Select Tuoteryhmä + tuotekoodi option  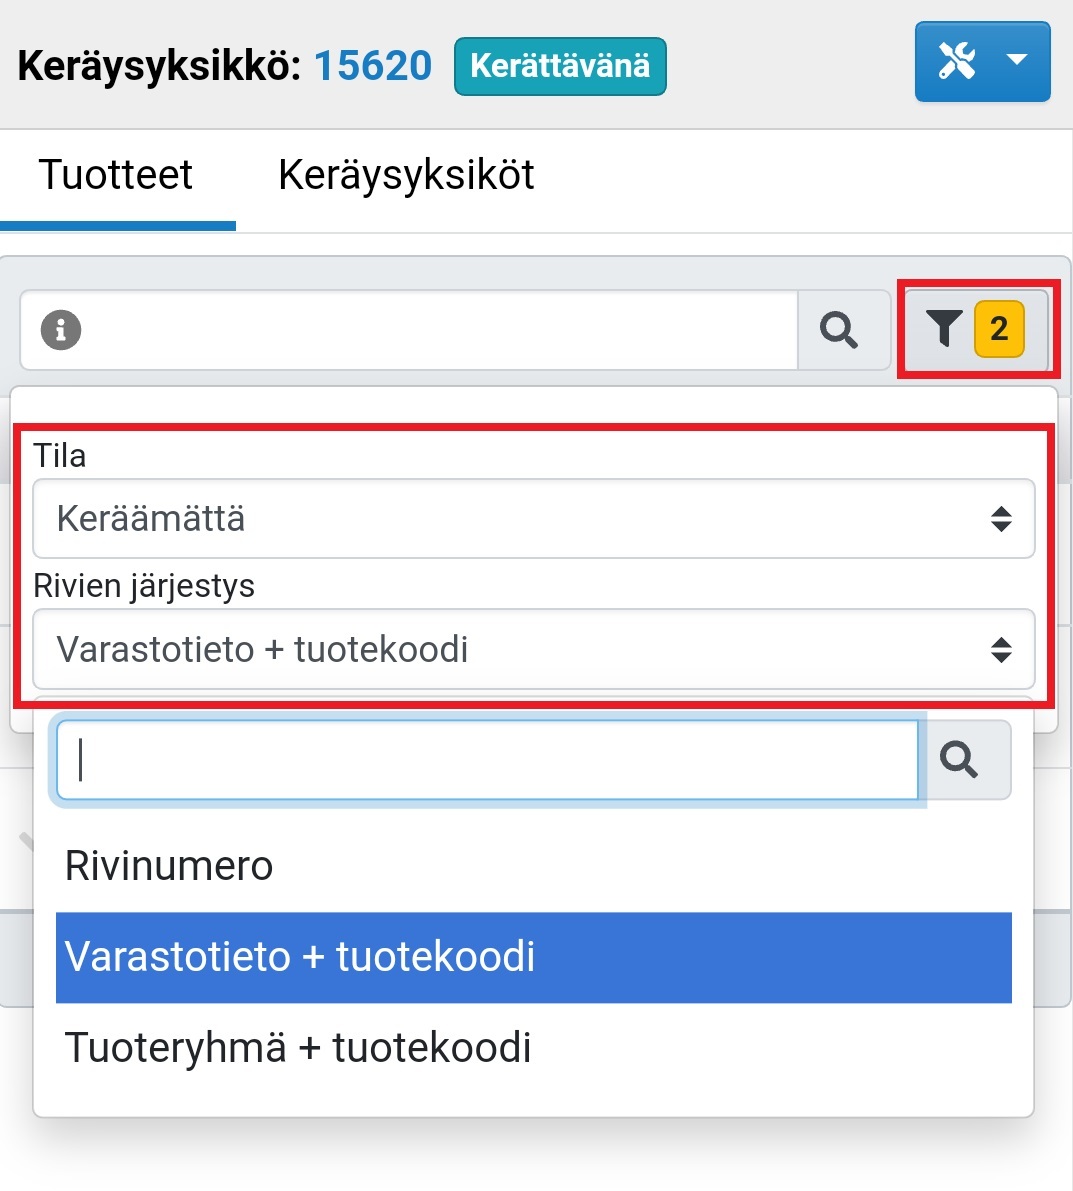(x=298, y=1048)
